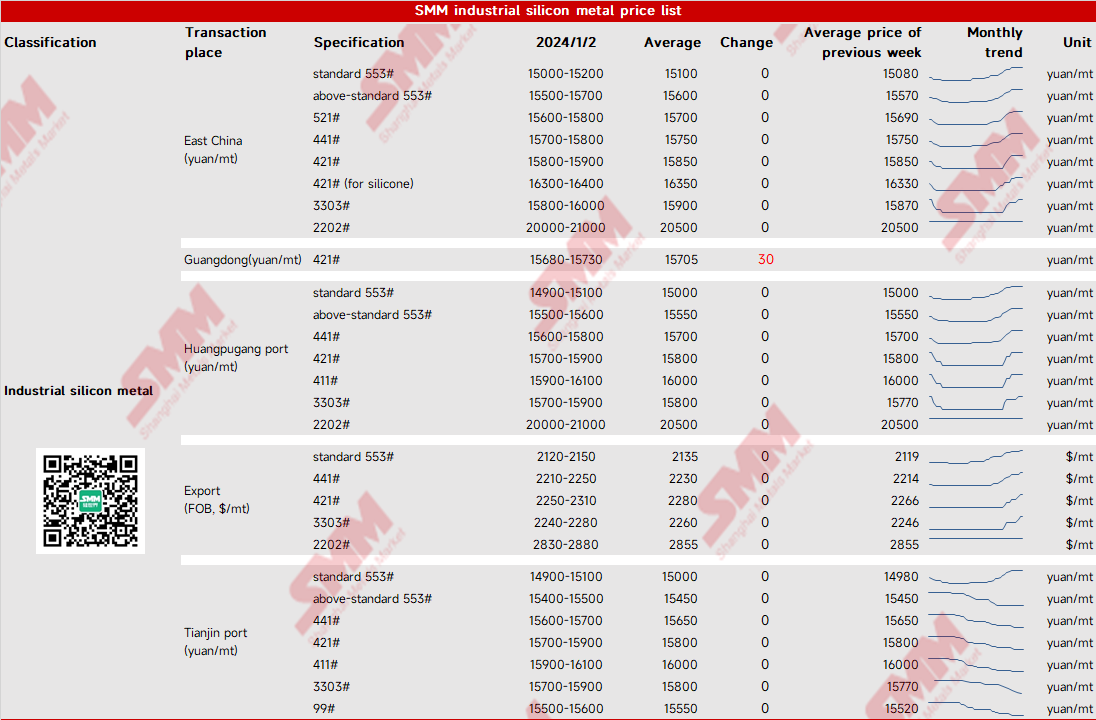1096x720 pixels.
Task: Open the 2024/1/2 date column header
Action: (x=565, y=42)
